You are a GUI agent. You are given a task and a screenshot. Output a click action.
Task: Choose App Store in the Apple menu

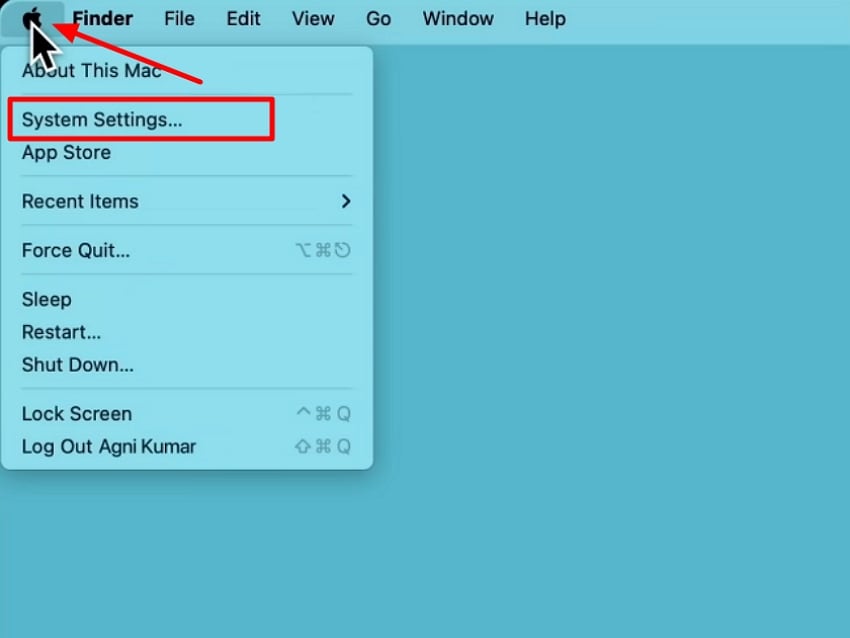[187, 152]
